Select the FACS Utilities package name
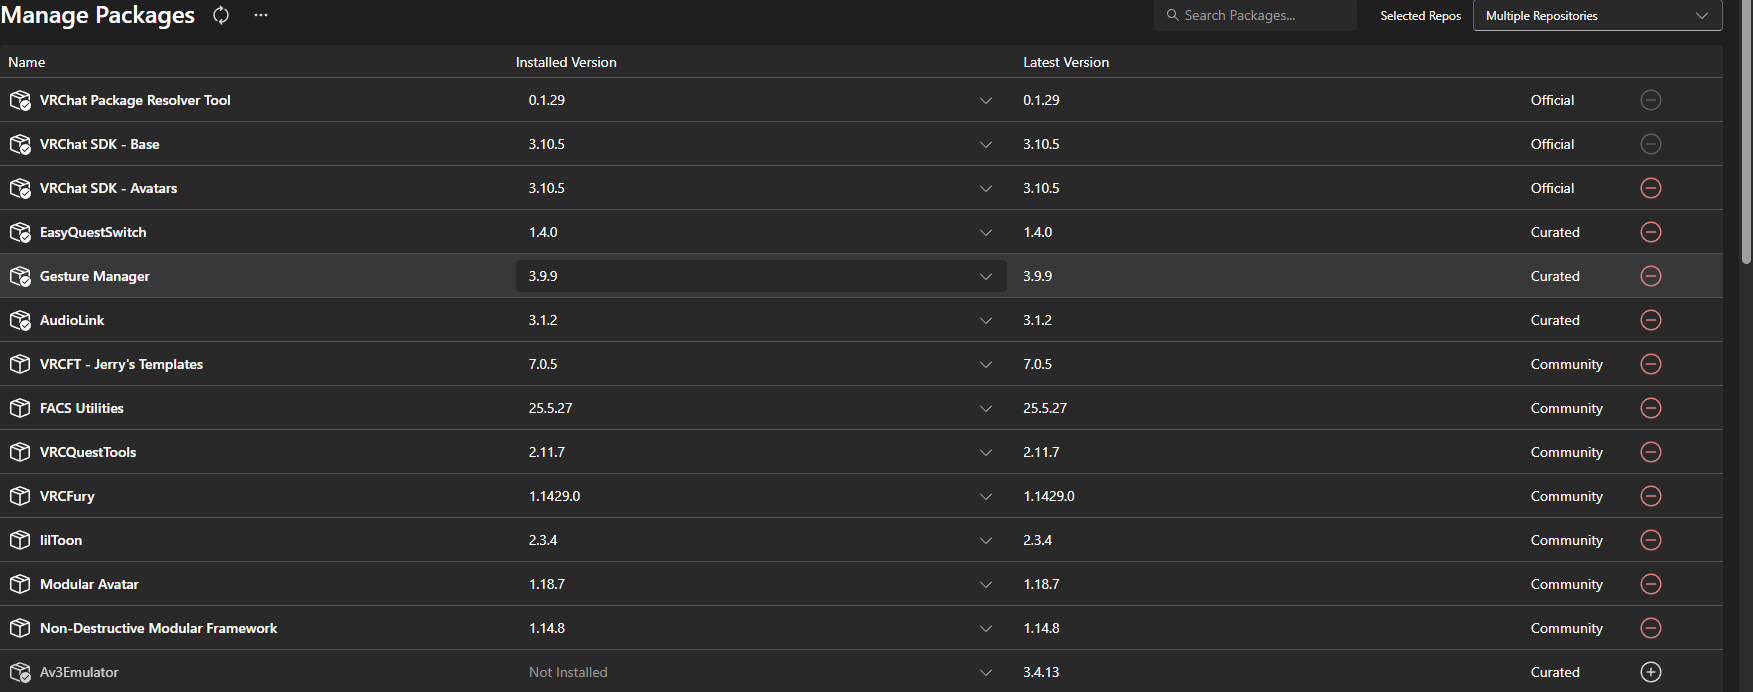 coord(82,408)
